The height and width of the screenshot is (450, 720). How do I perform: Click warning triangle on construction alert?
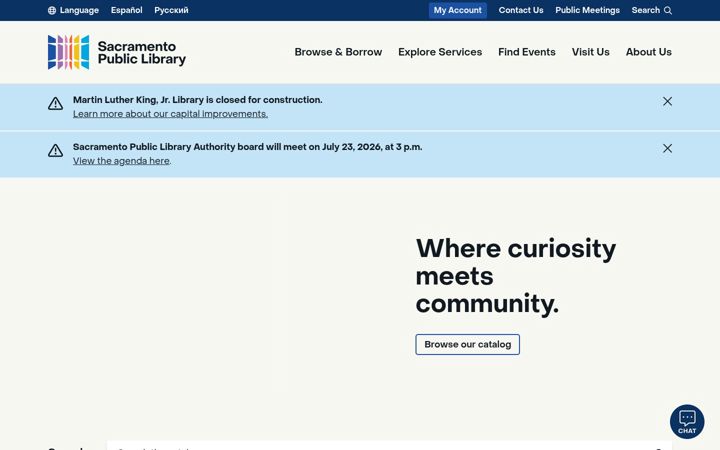tap(56, 103)
